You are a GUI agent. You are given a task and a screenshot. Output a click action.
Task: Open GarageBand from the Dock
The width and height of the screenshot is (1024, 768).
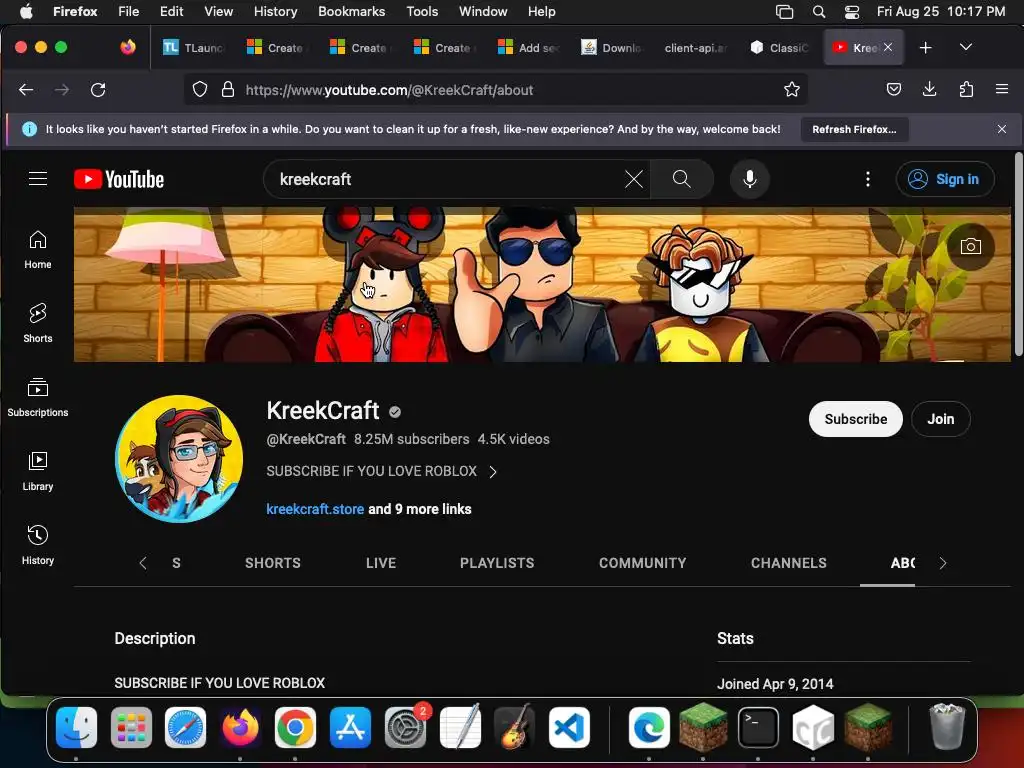(x=515, y=727)
